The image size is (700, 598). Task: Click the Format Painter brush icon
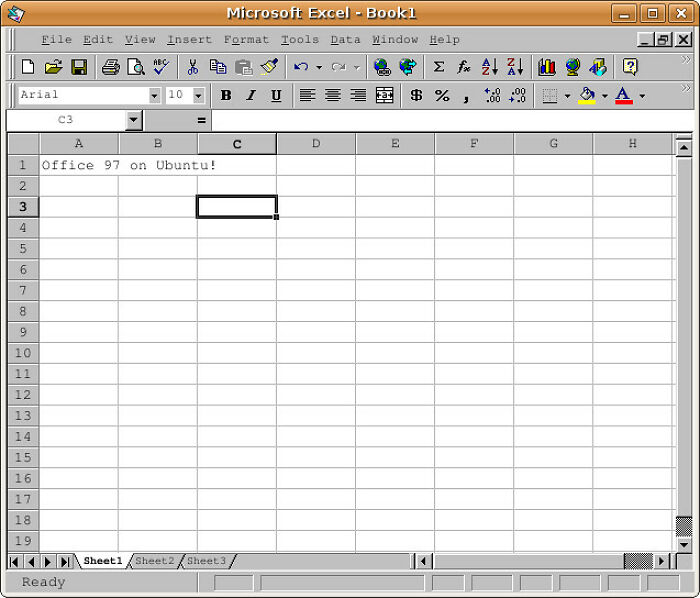coord(268,67)
